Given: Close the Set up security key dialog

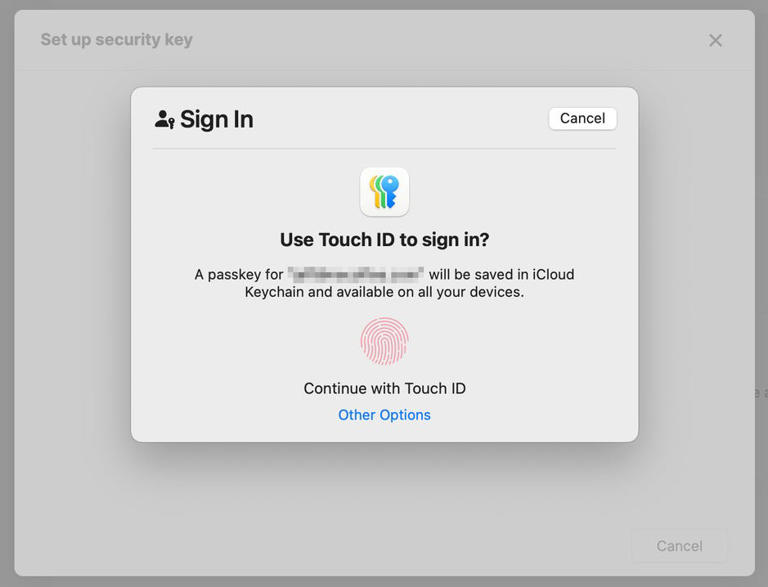Looking at the screenshot, I should click(x=715, y=40).
